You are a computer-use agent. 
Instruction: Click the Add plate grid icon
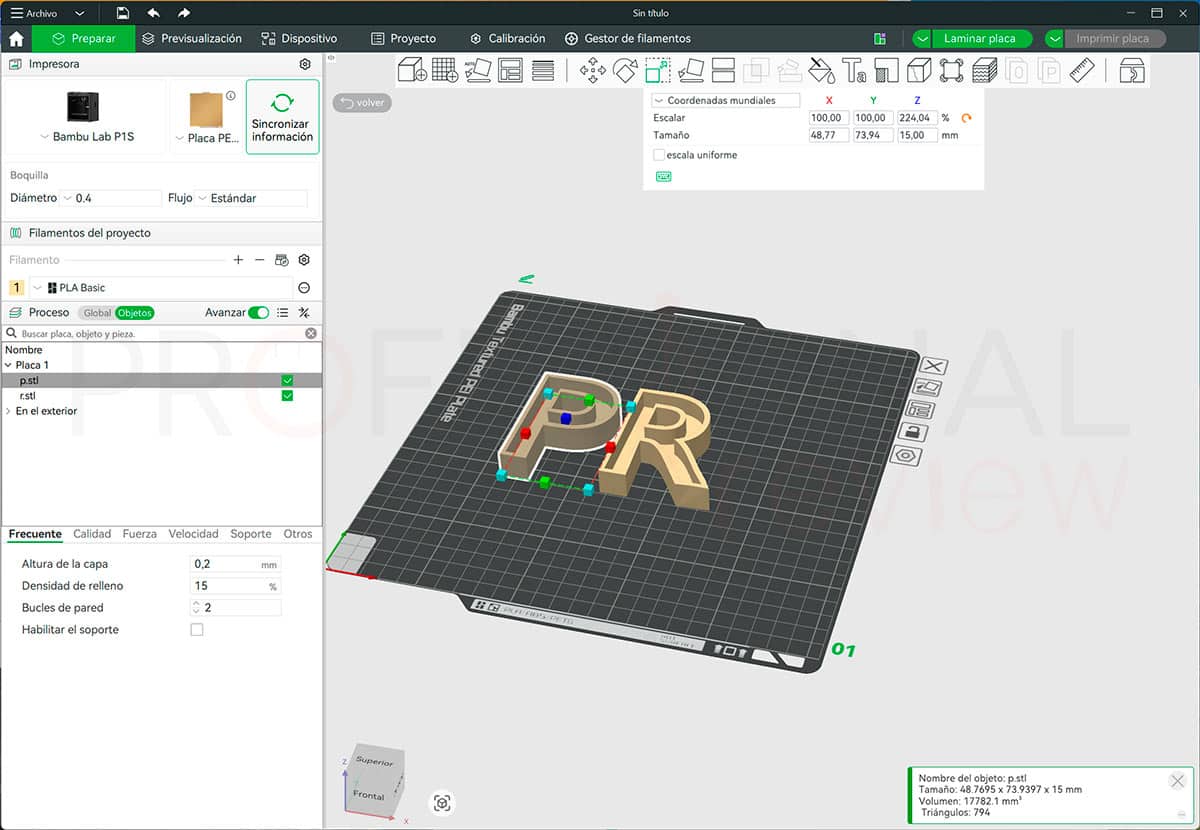[445, 70]
